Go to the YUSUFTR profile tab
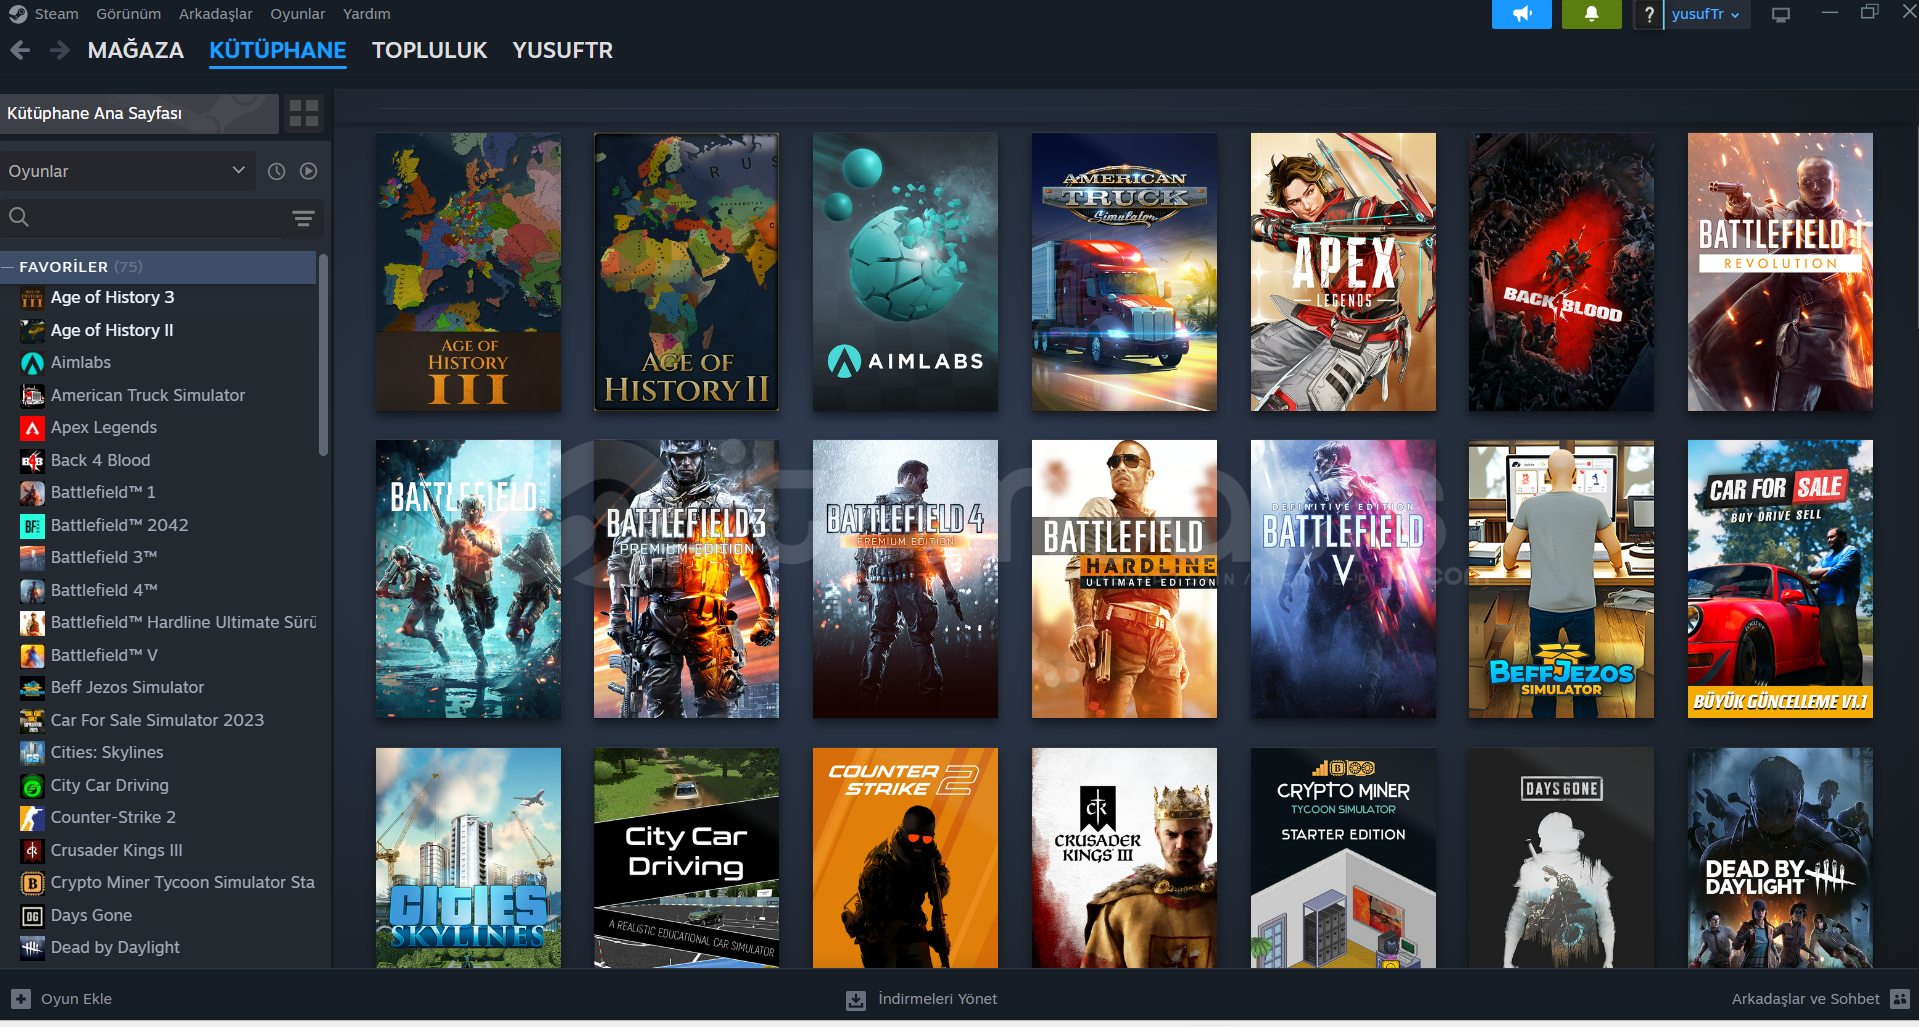1919x1027 pixels. (x=562, y=50)
